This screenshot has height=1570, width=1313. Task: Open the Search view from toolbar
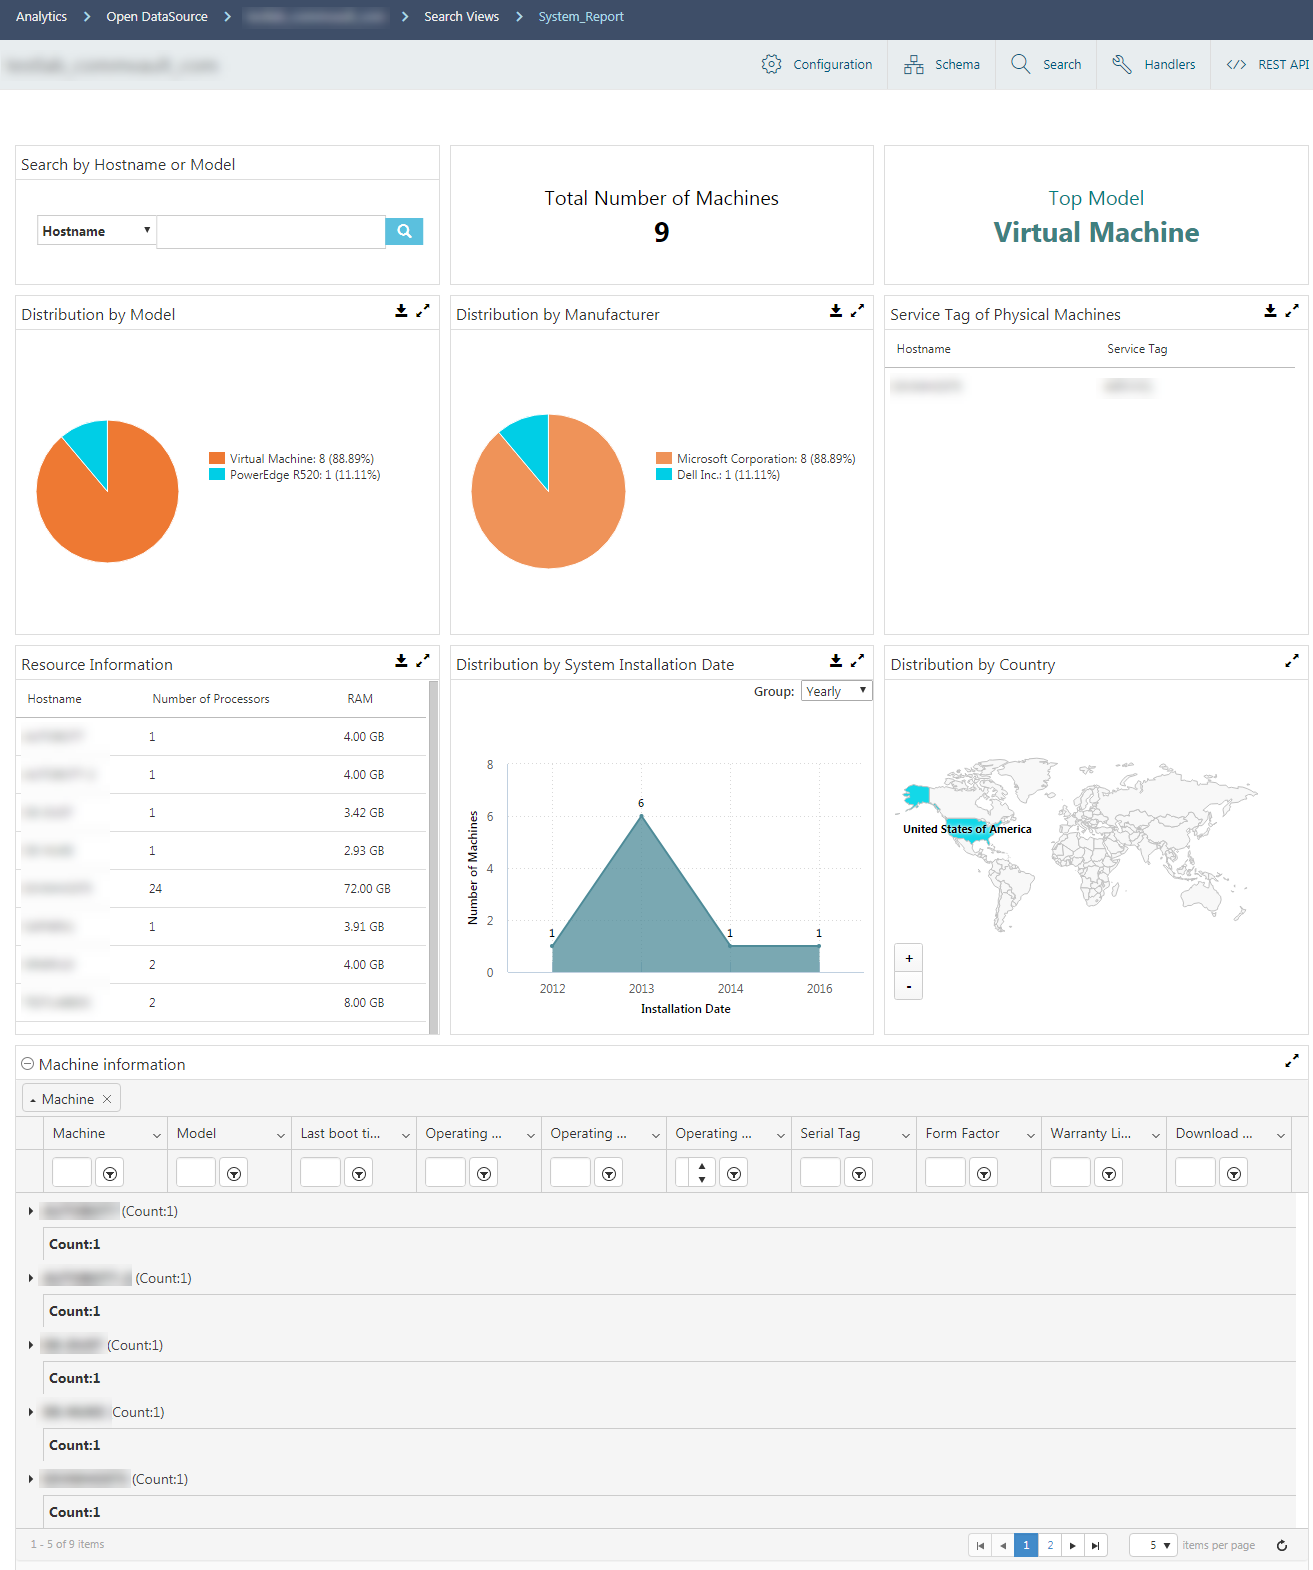tap(1046, 64)
